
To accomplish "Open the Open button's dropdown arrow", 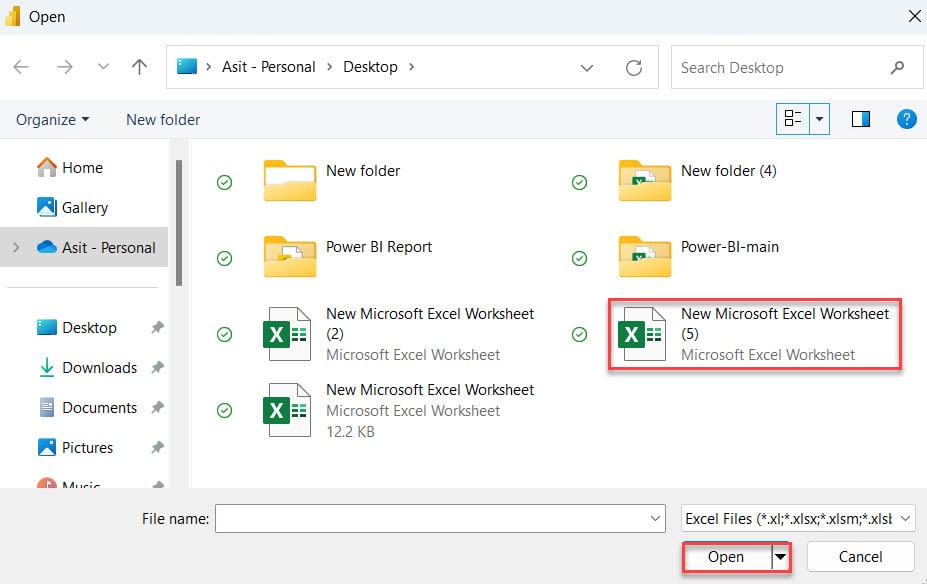I will (x=780, y=557).
